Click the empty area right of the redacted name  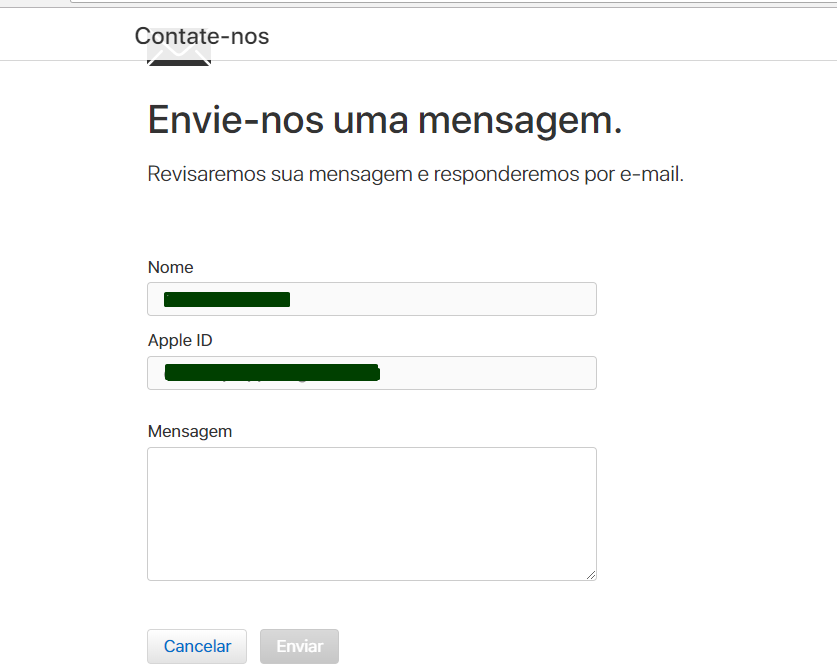point(443,299)
